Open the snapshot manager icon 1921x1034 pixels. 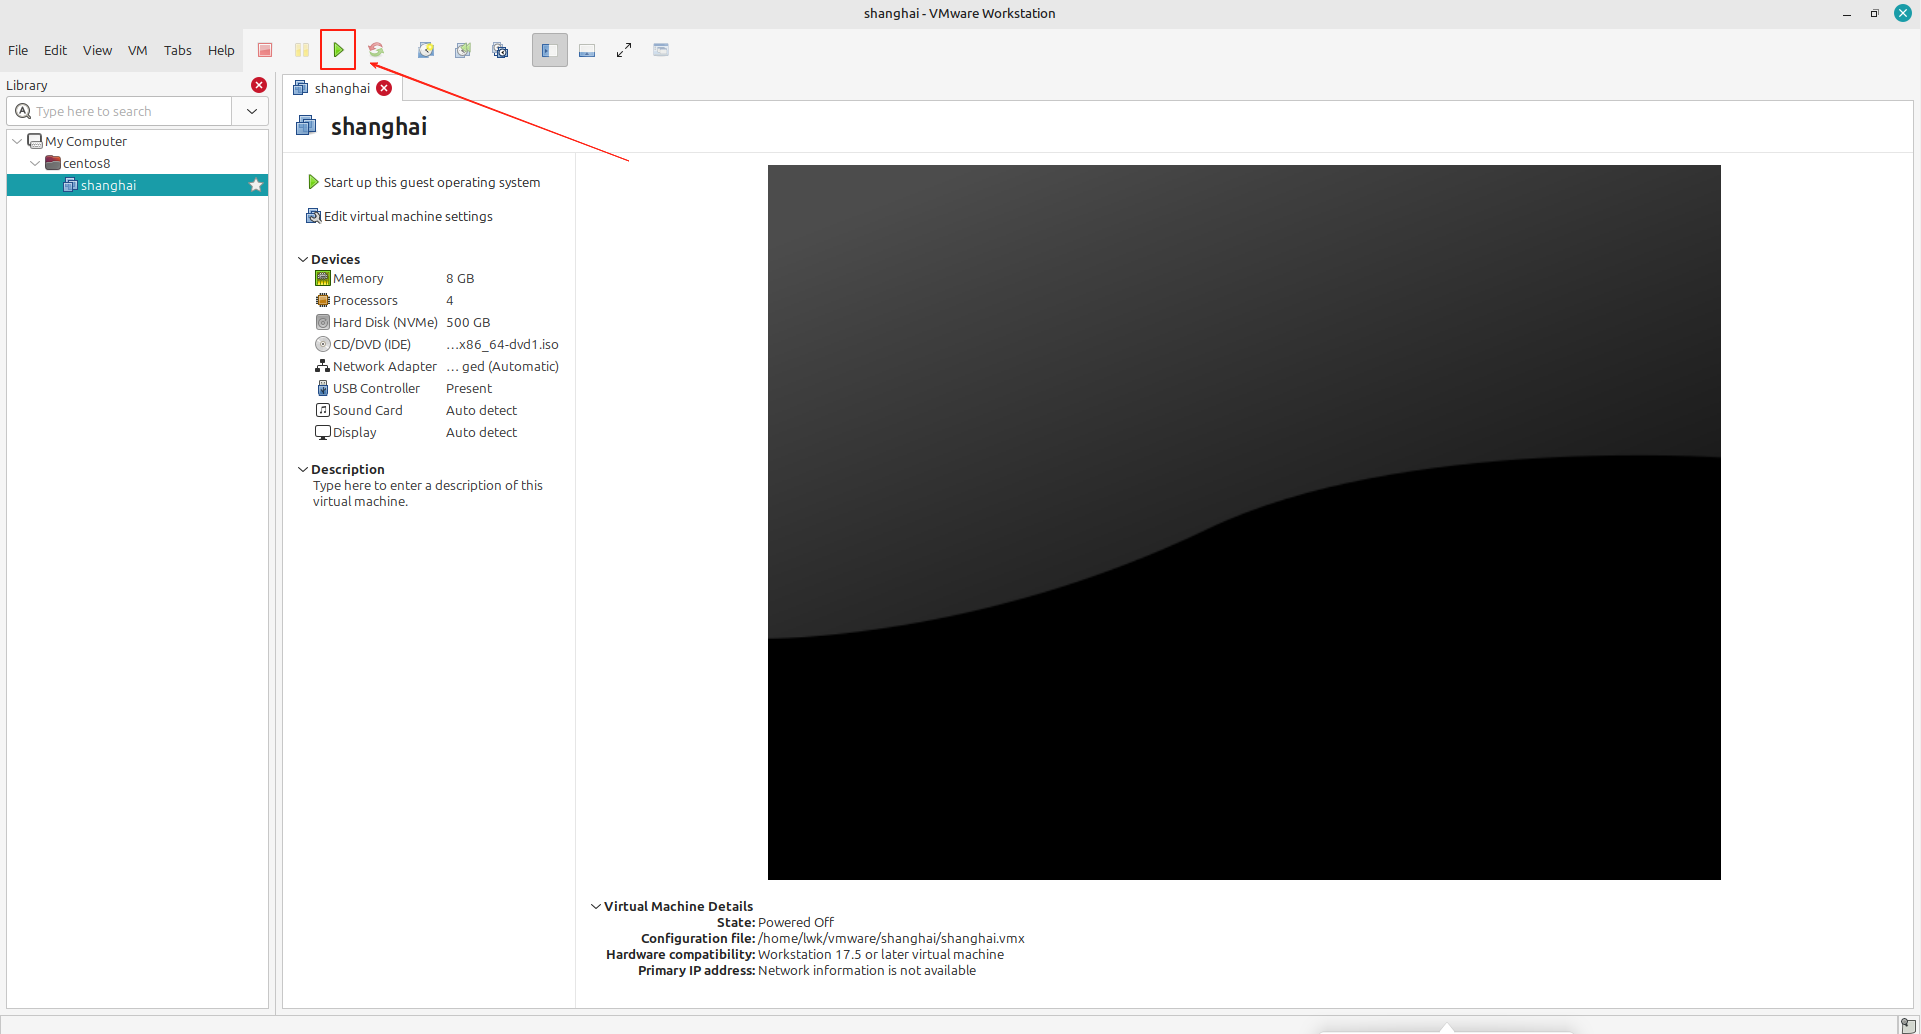[x=500, y=50]
